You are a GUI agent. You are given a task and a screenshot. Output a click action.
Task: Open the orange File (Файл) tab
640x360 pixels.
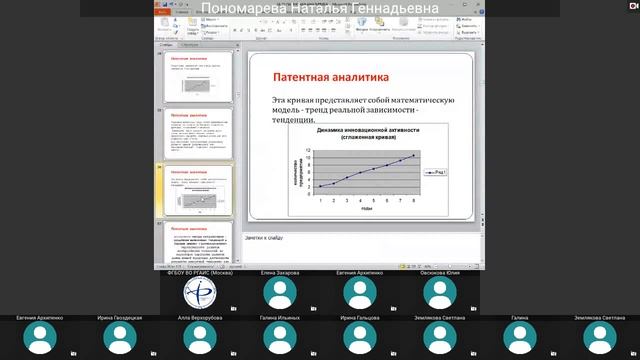[162, 12]
